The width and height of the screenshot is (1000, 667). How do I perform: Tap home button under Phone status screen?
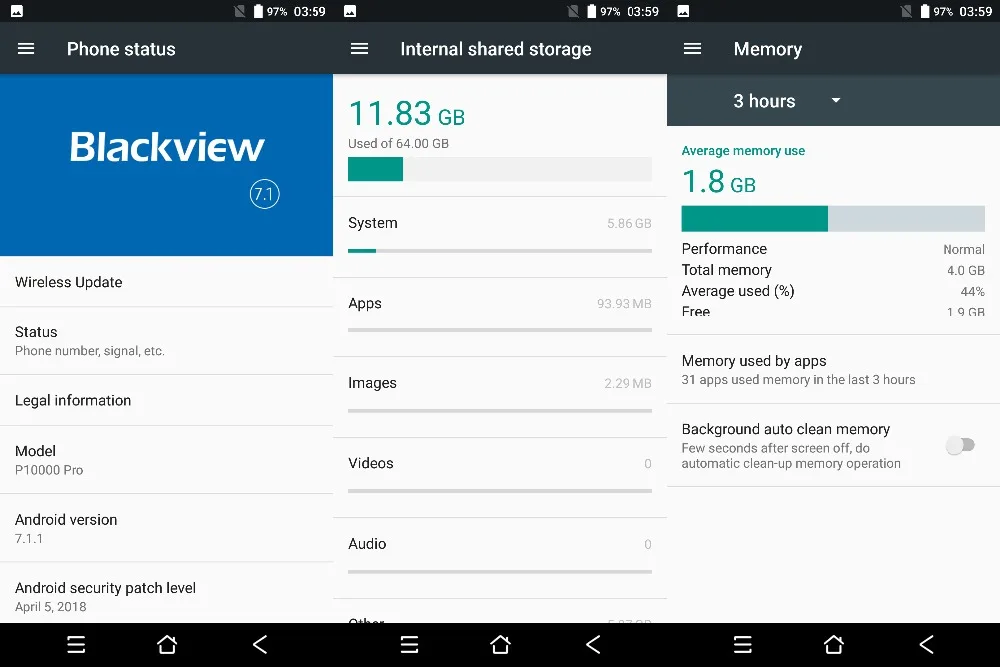[167, 645]
